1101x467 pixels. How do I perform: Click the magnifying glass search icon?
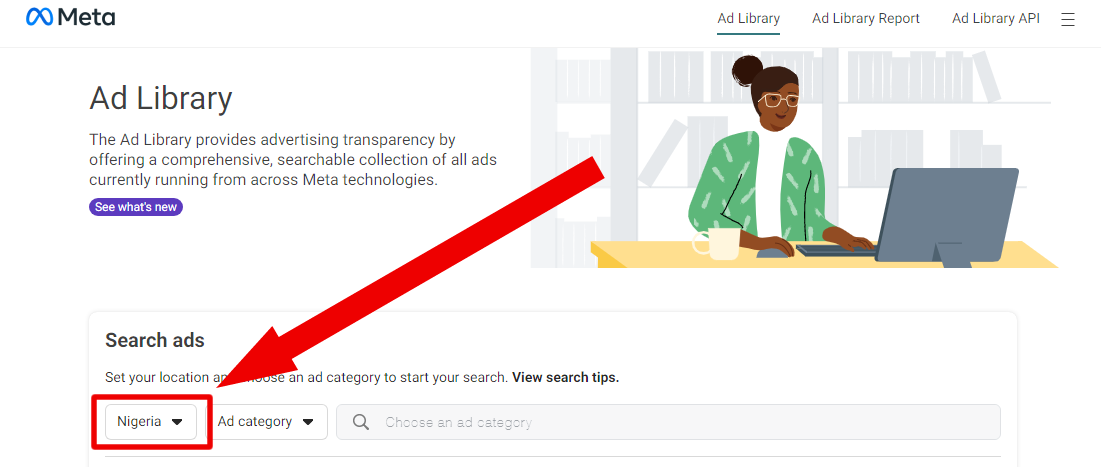point(361,422)
